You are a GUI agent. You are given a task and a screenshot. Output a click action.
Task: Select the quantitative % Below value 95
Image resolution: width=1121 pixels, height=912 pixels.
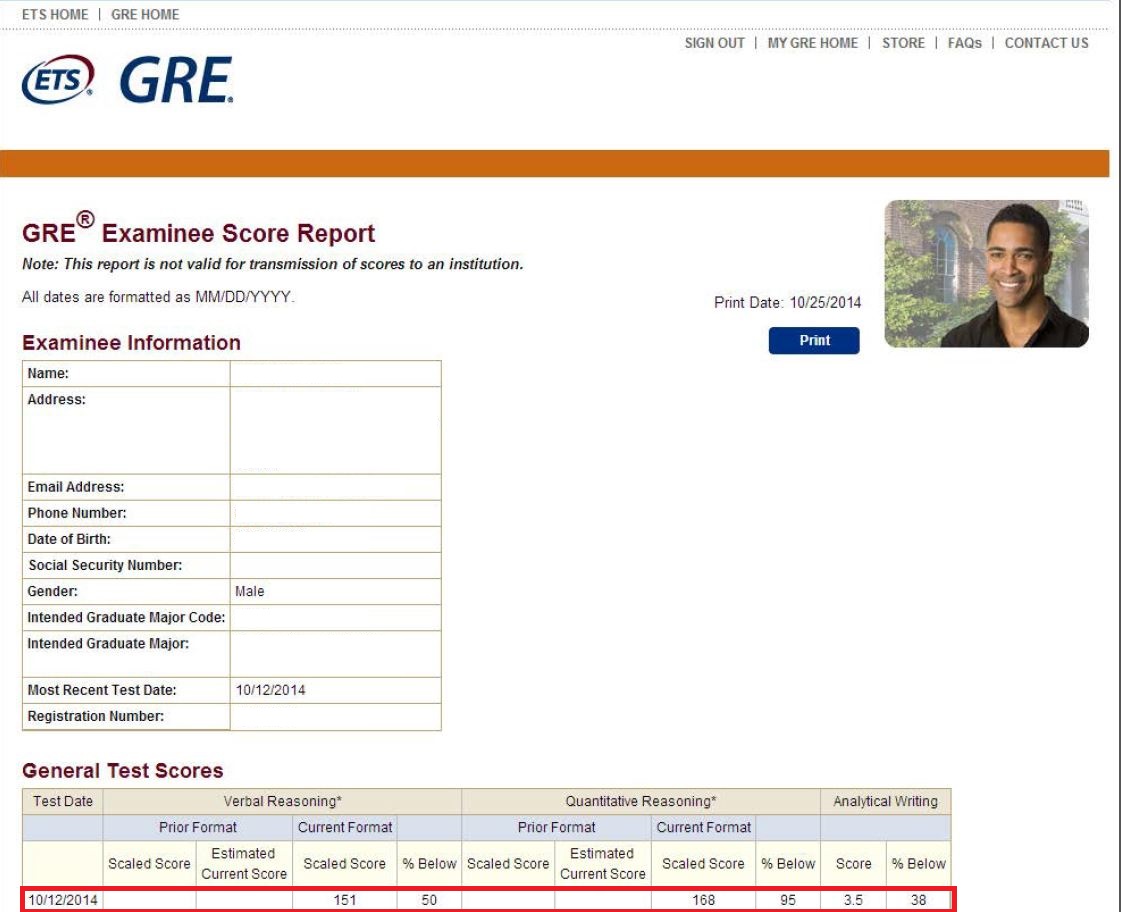point(788,900)
